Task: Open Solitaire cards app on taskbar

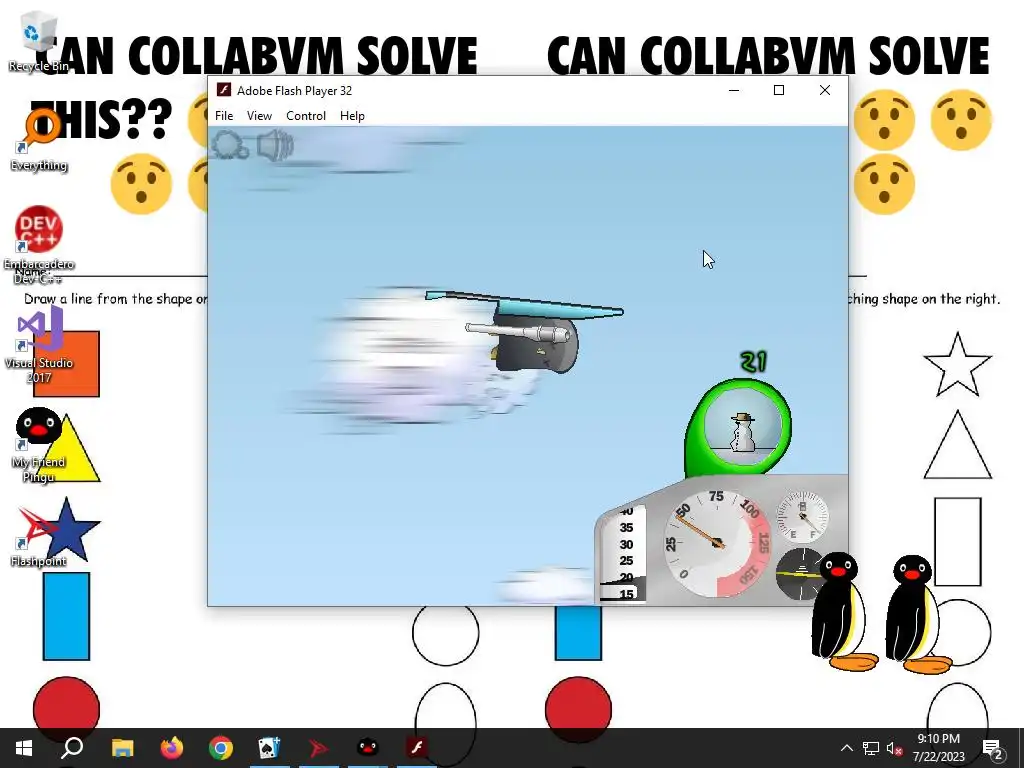Action: click(269, 748)
